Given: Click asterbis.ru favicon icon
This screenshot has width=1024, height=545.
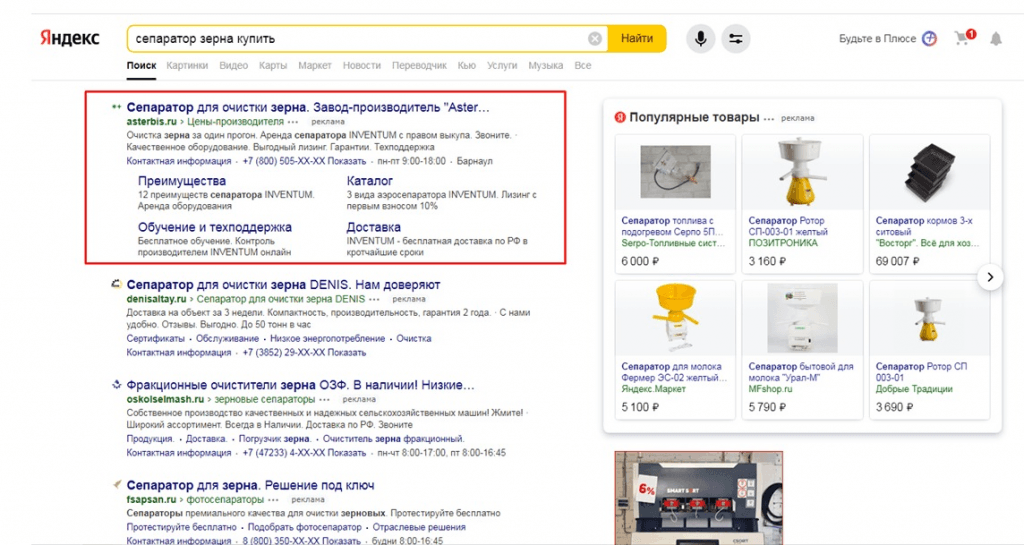Looking at the screenshot, I should pyautogui.click(x=116, y=107).
